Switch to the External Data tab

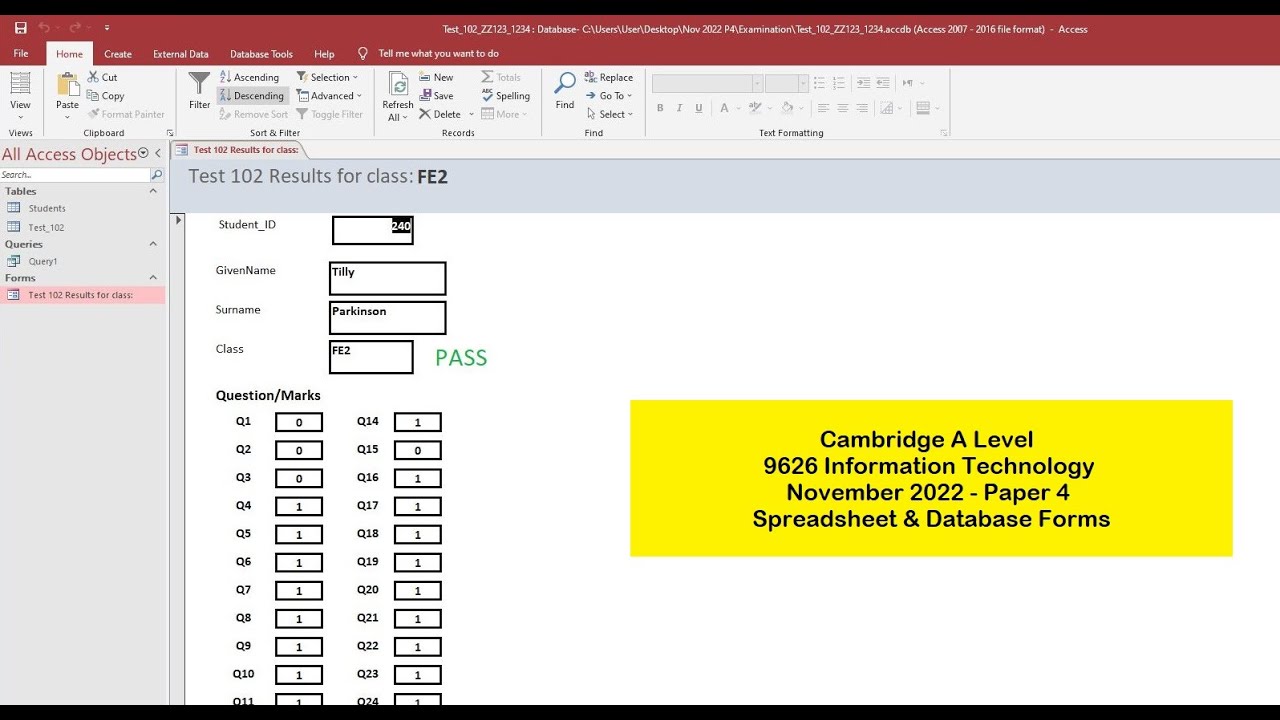point(181,54)
